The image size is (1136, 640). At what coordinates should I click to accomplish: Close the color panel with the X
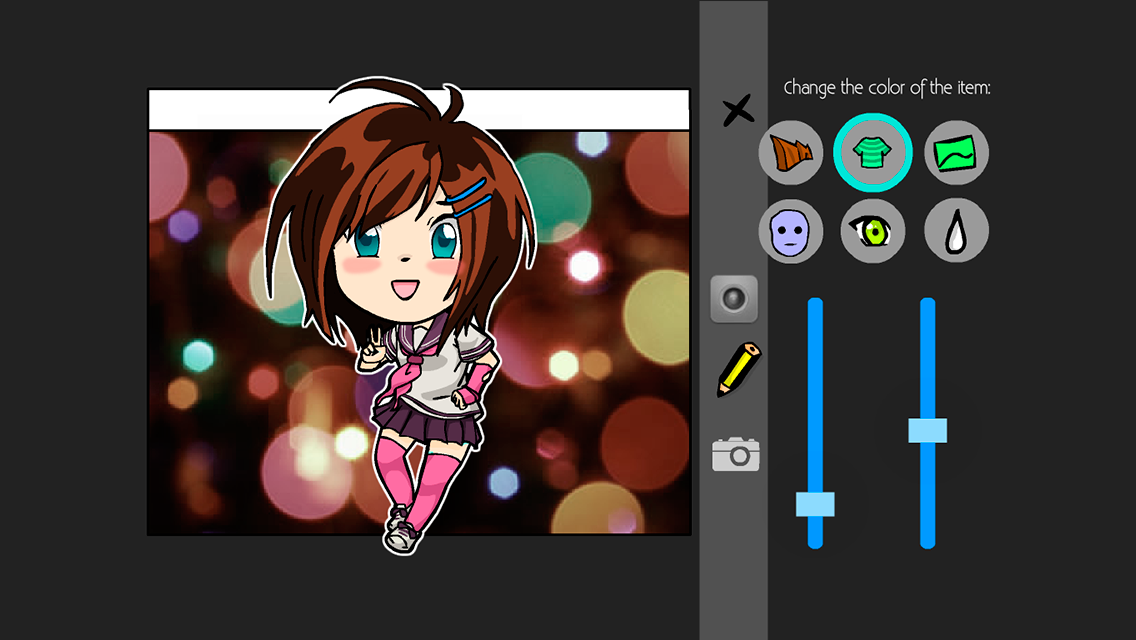pyautogui.click(x=738, y=111)
